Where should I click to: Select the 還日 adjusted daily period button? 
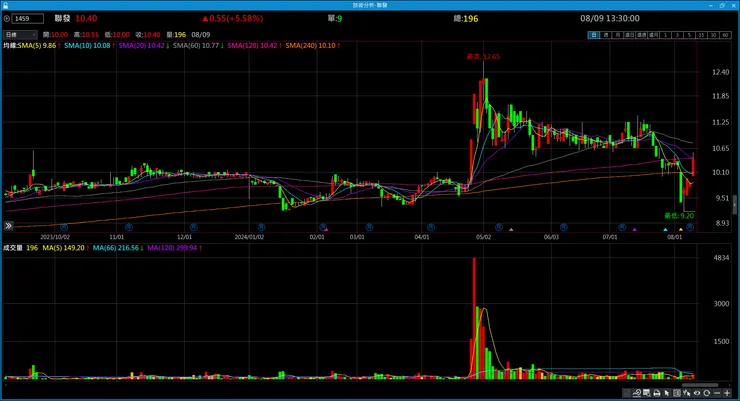click(x=630, y=35)
